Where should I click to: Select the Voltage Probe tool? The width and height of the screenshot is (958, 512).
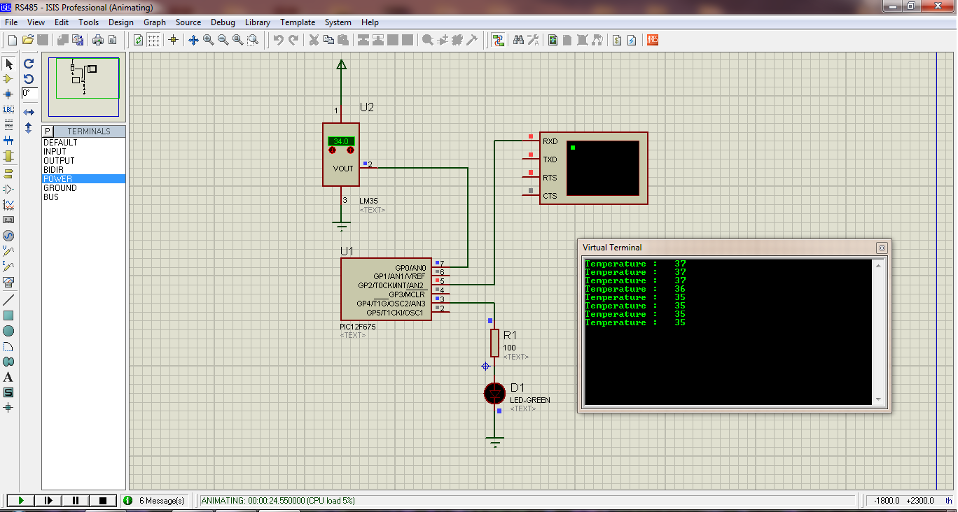(x=9, y=251)
